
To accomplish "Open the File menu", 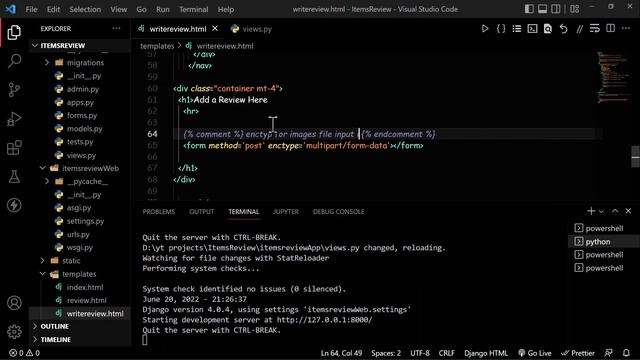I will coord(31,9).
